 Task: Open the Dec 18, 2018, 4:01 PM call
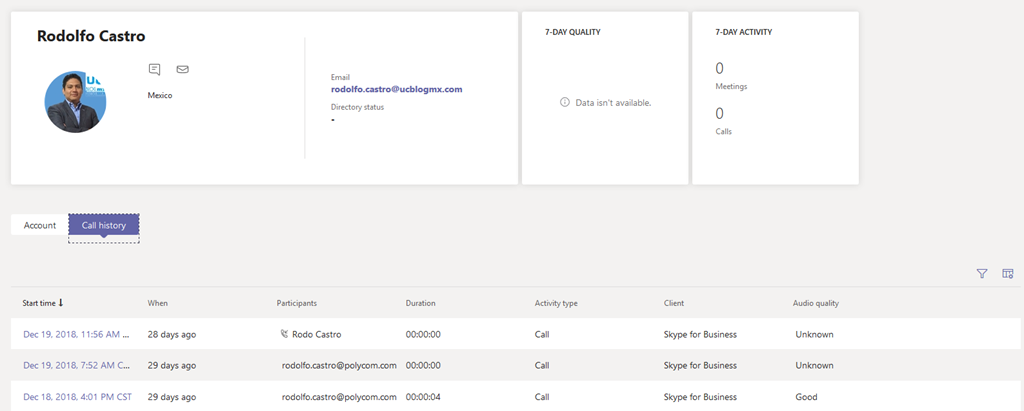point(75,397)
